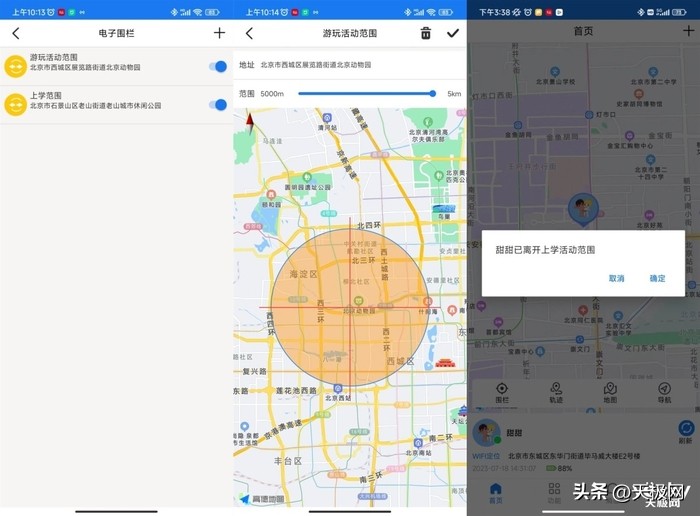Image resolution: width=700 pixels, height=516 pixels.
Task: Click the orange geofence circle on map
Action: pyautogui.click(x=350, y=307)
